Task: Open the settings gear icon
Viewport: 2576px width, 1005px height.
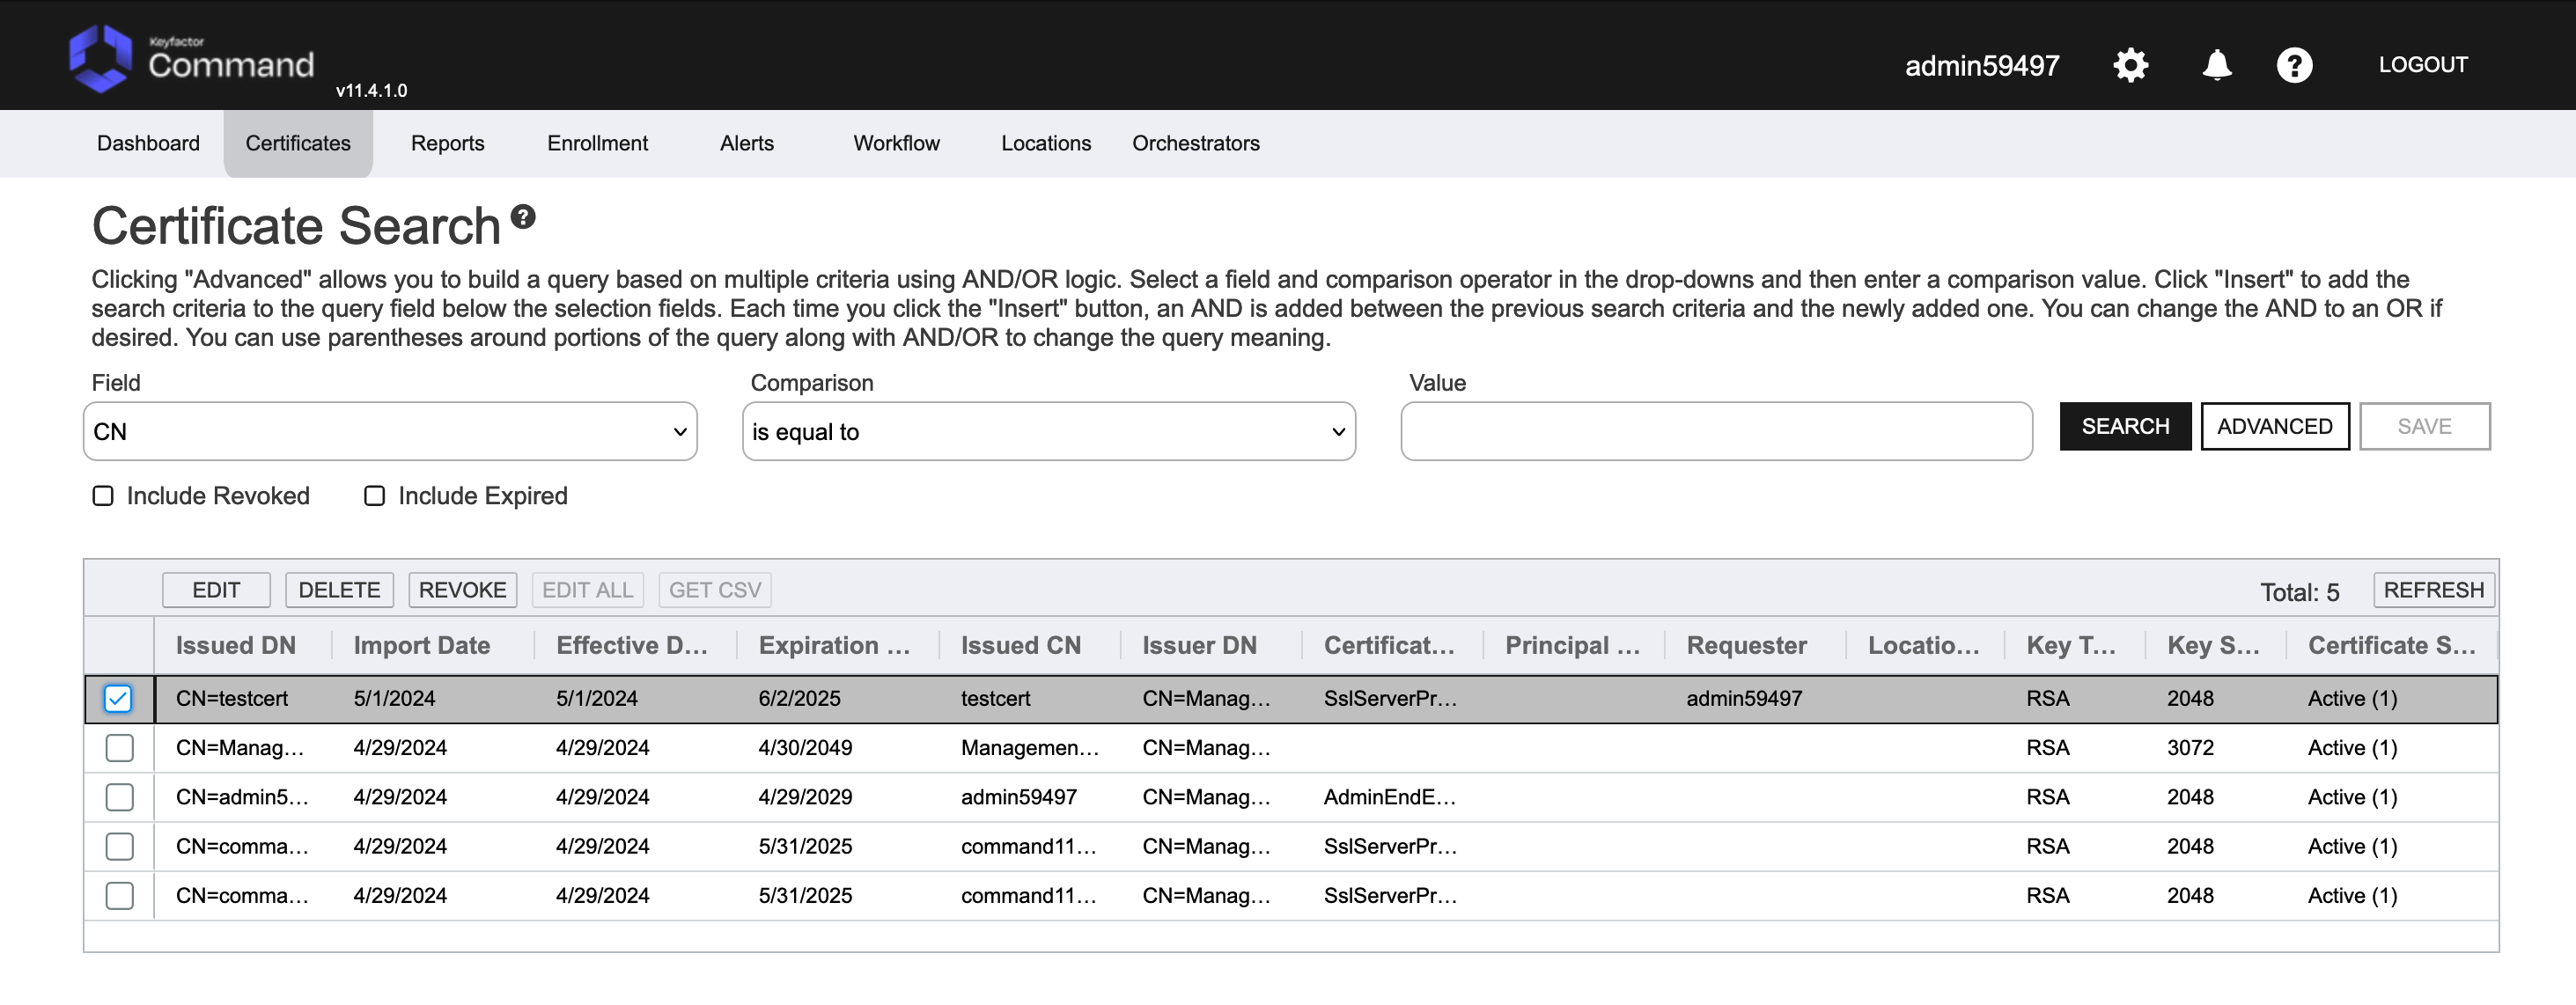Action: [2130, 65]
